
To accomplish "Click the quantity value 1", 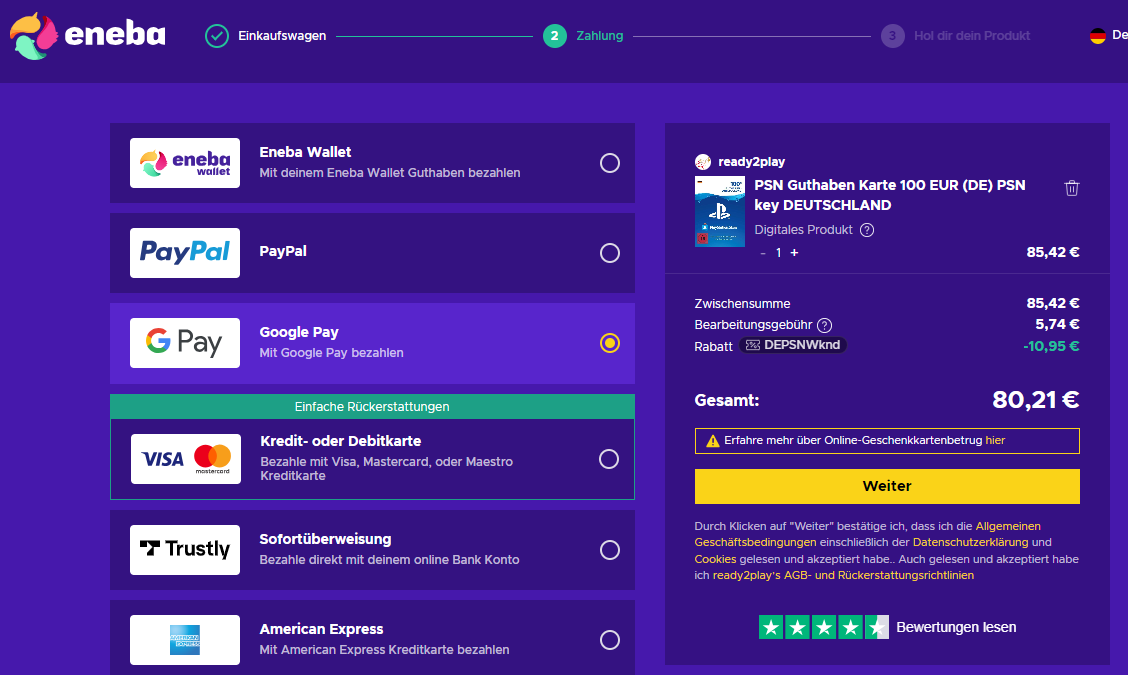I will pyautogui.click(x=778, y=253).
